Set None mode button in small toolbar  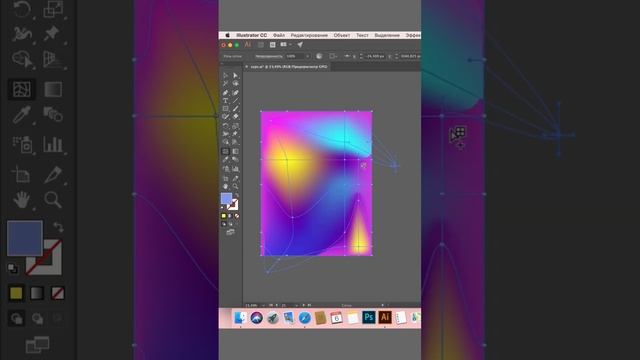pyautogui.click(x=236, y=216)
